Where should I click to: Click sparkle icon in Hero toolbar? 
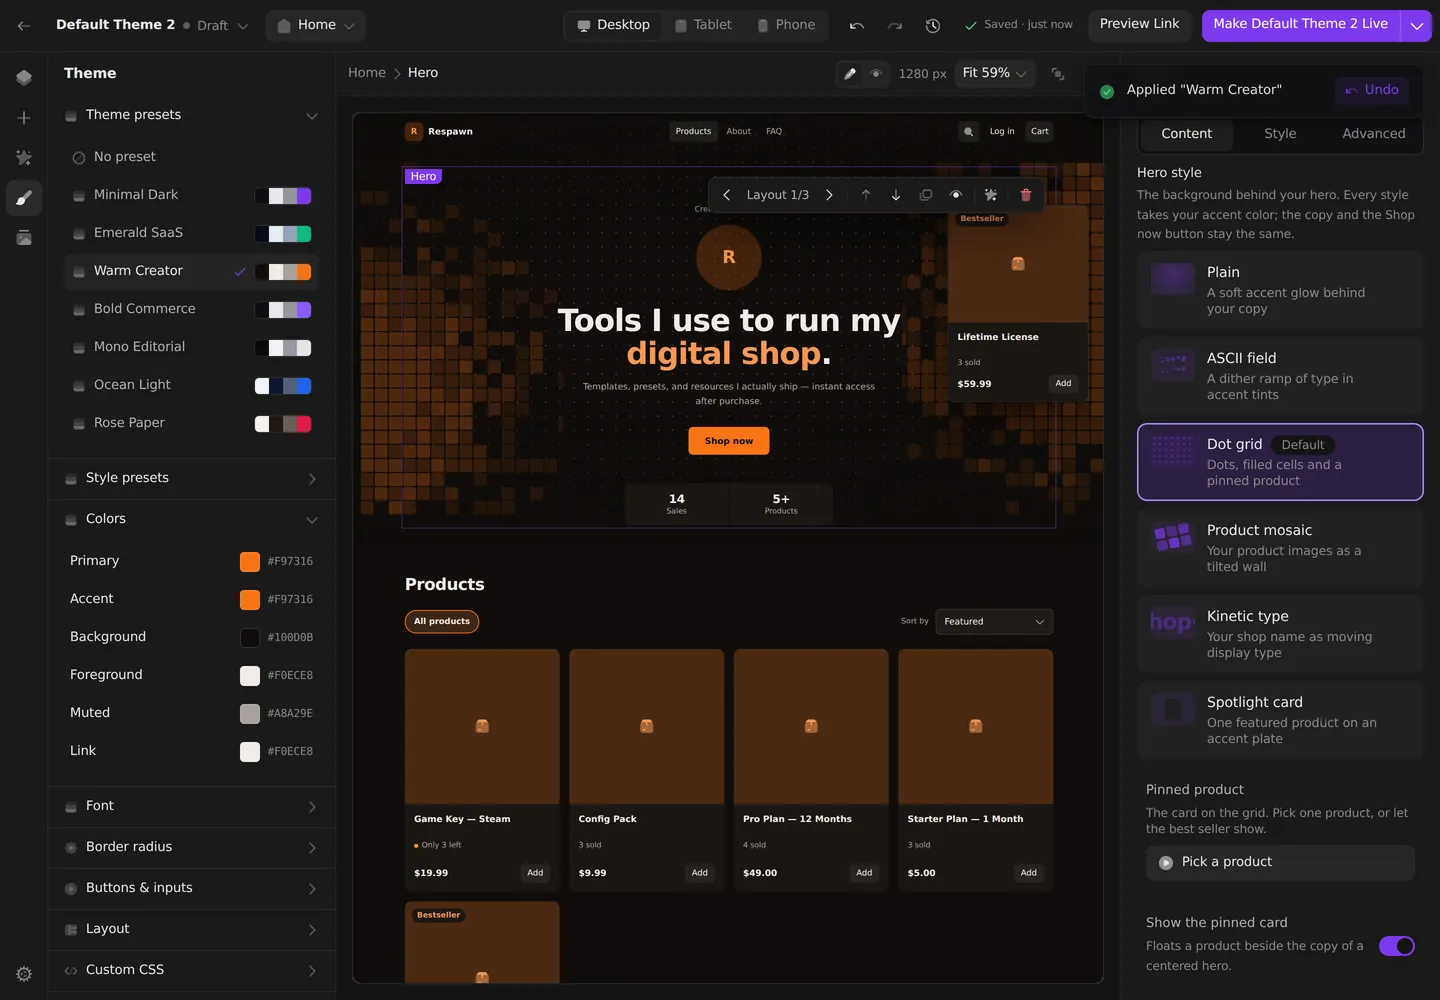991,195
